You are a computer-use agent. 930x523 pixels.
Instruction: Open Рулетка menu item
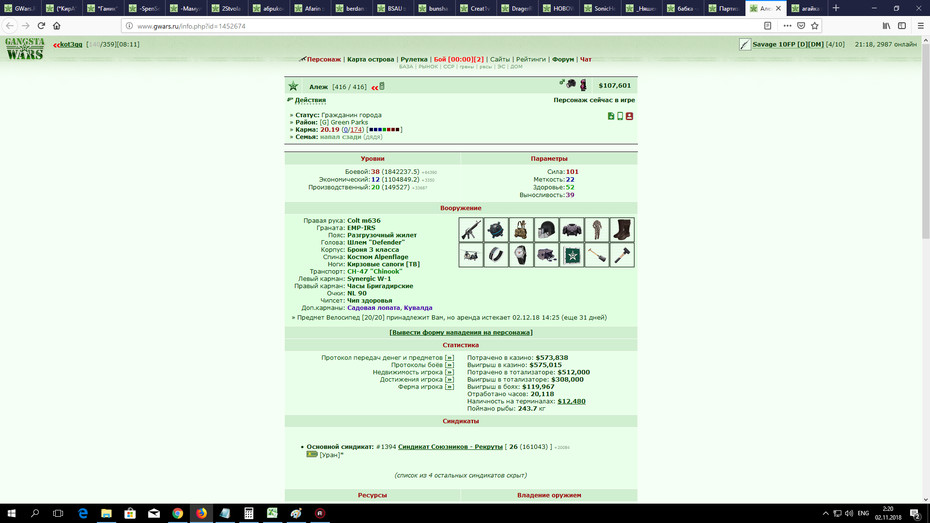[414, 59]
